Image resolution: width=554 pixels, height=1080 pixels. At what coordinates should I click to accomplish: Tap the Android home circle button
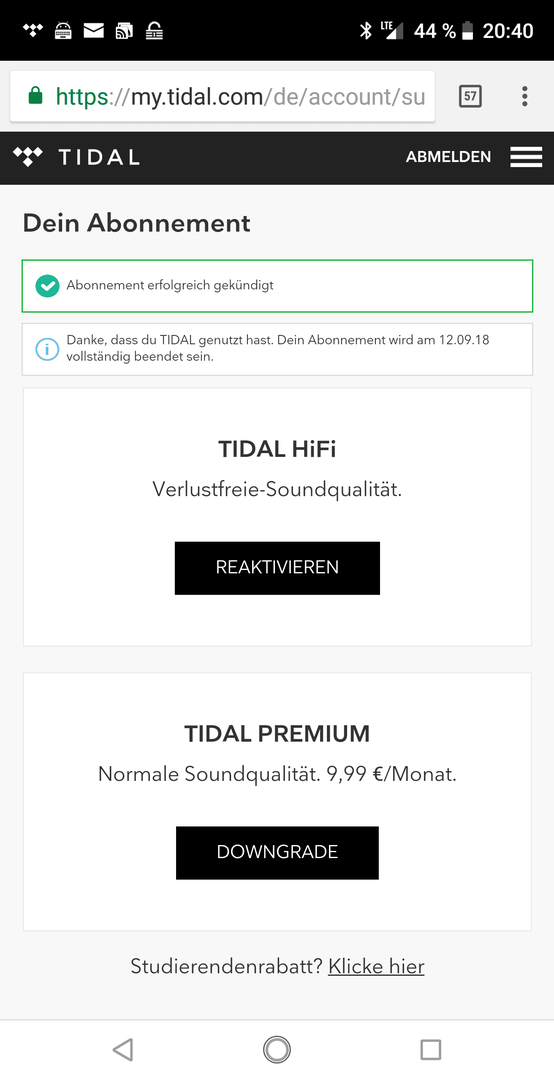277,1050
